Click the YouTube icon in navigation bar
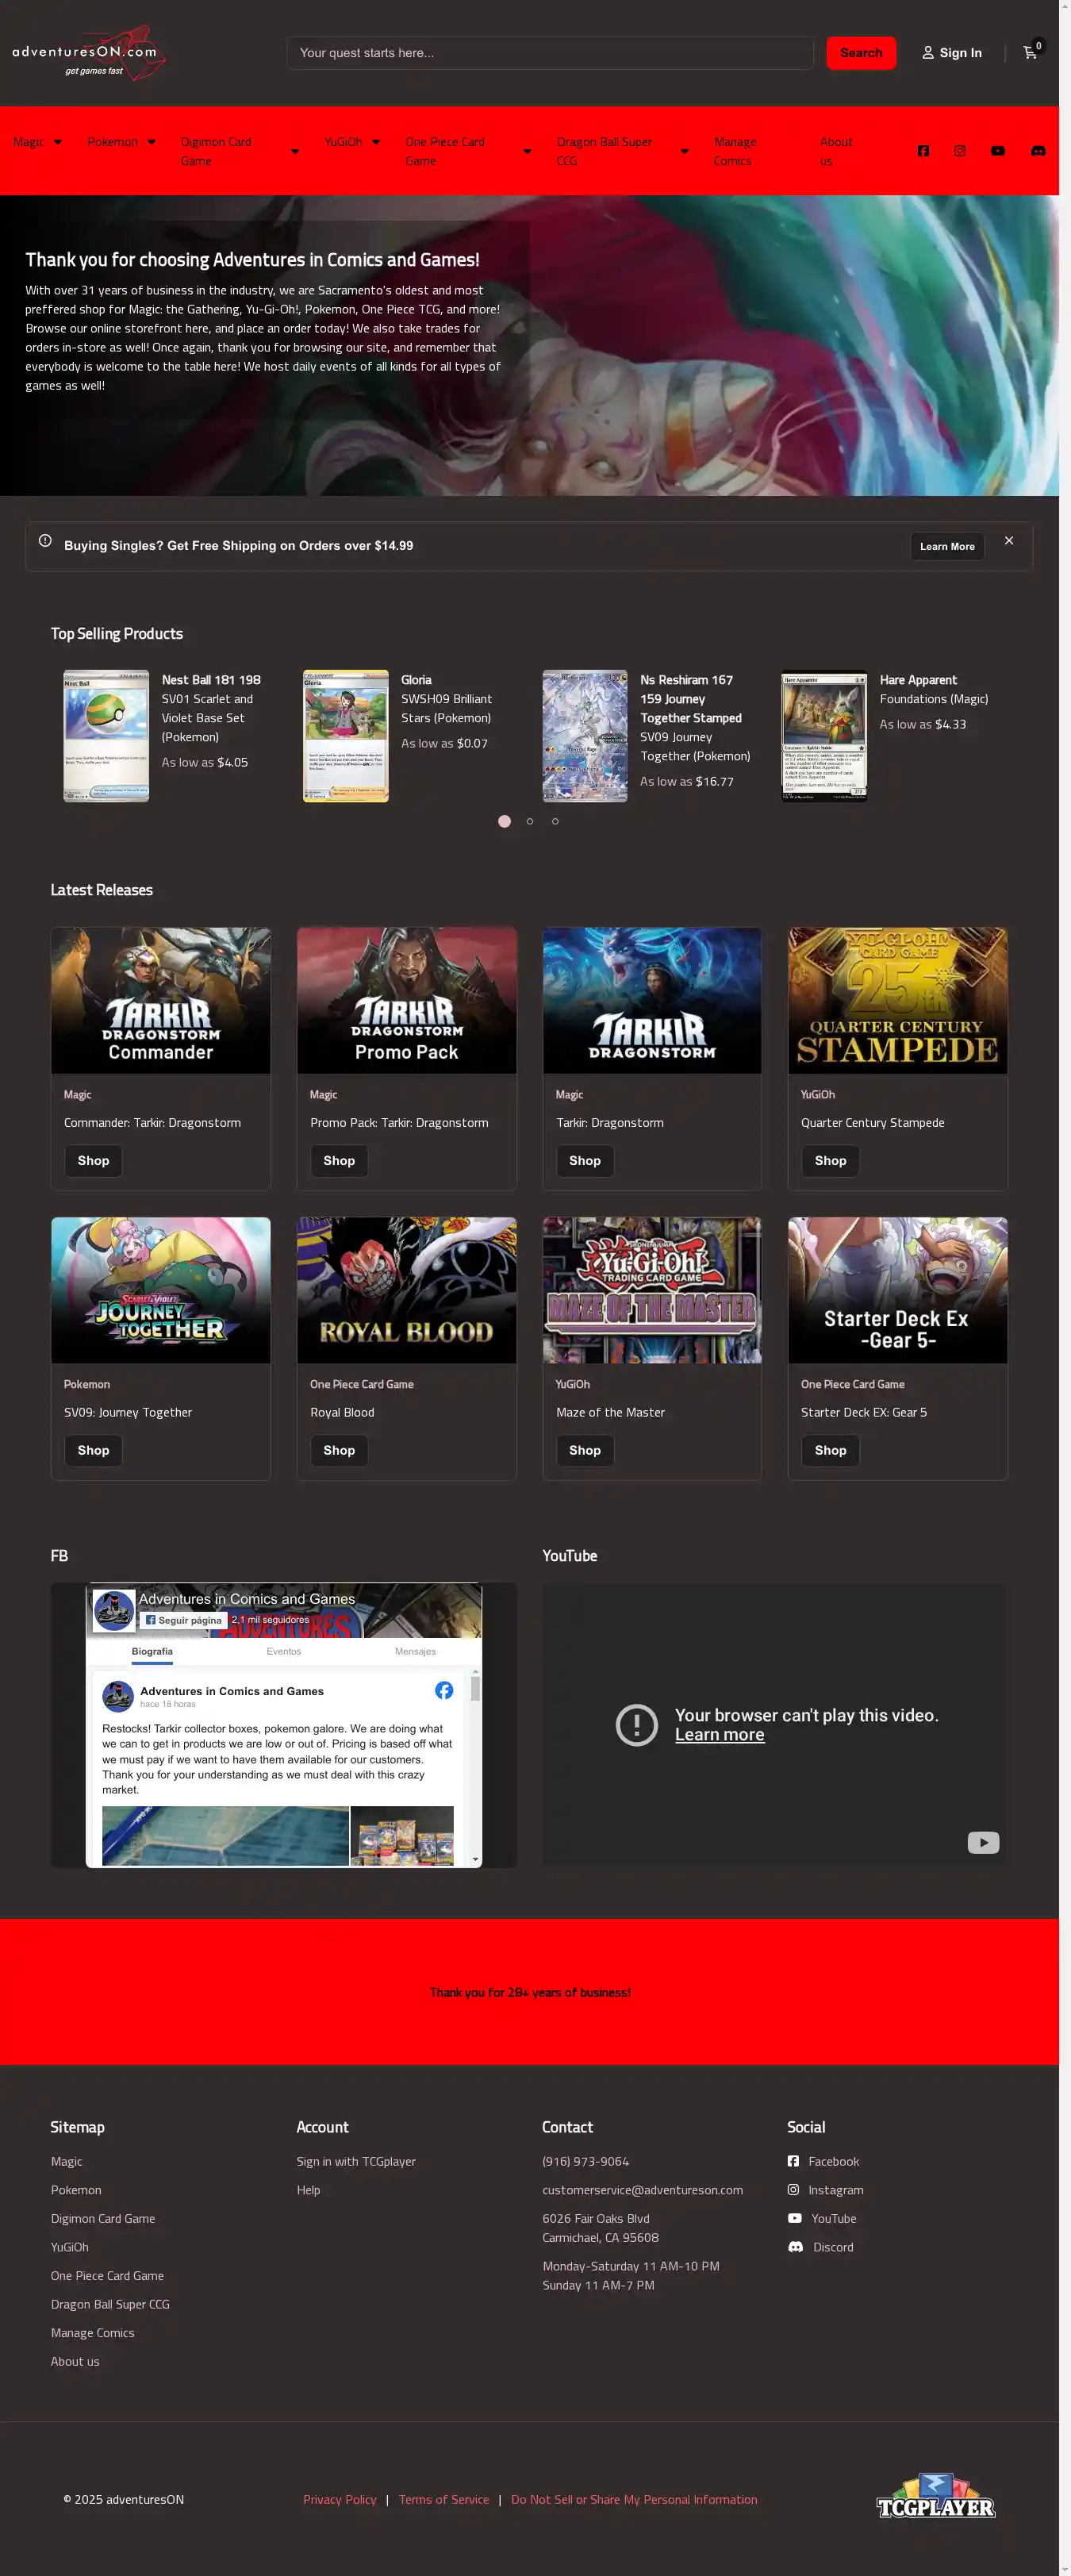This screenshot has width=1071, height=2576. pyautogui.click(x=998, y=151)
